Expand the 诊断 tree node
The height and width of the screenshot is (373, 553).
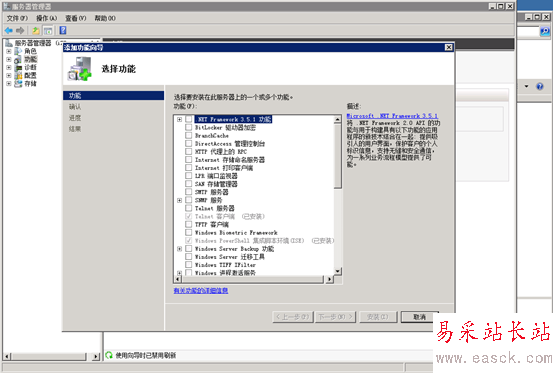point(9,67)
